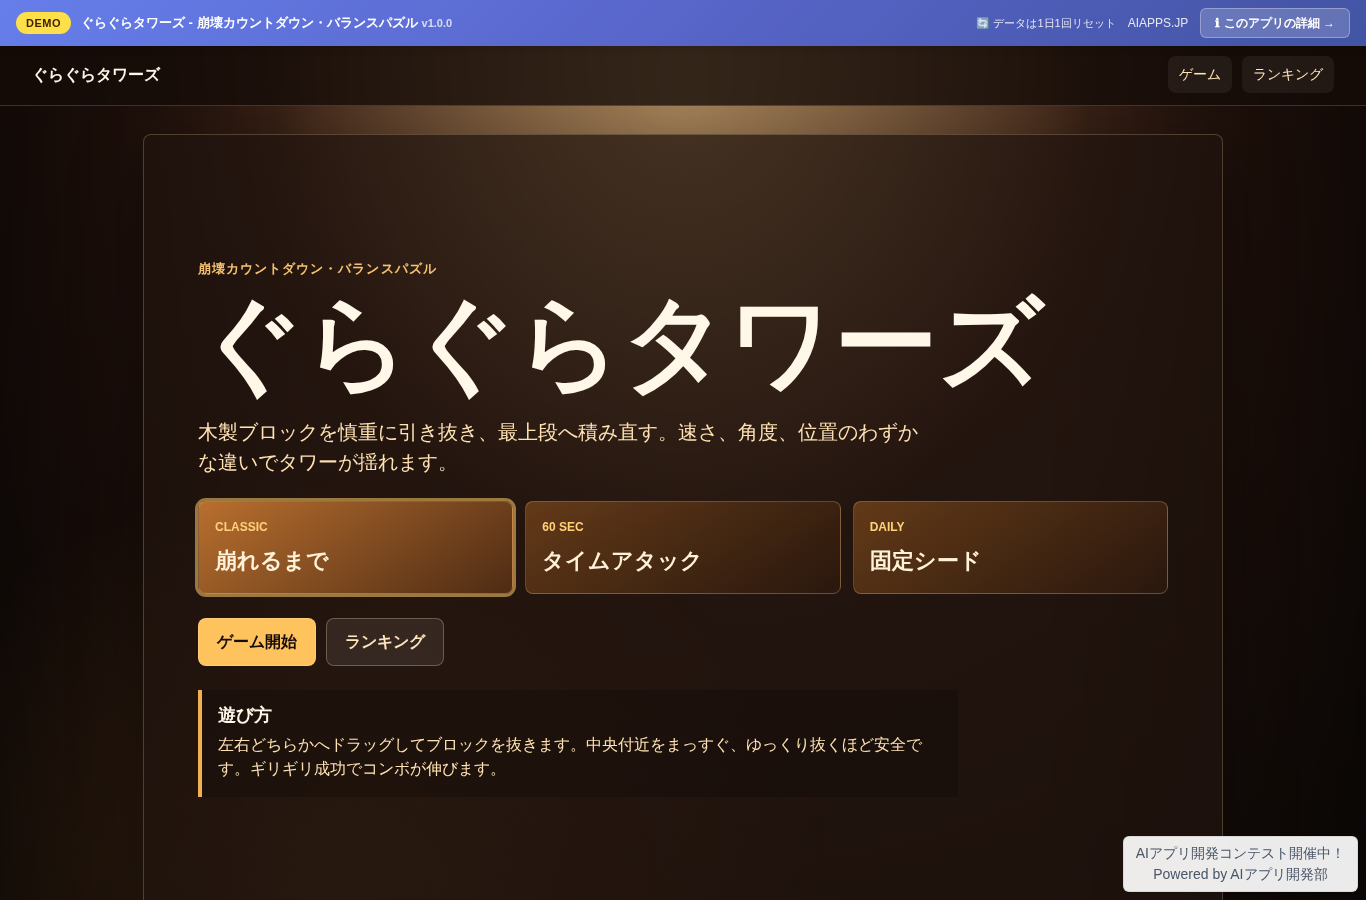Screen dimensions: 1366x900
Task: Click the AIアプリ開発コンテスト開催中 banner
Action: tap(1240, 853)
